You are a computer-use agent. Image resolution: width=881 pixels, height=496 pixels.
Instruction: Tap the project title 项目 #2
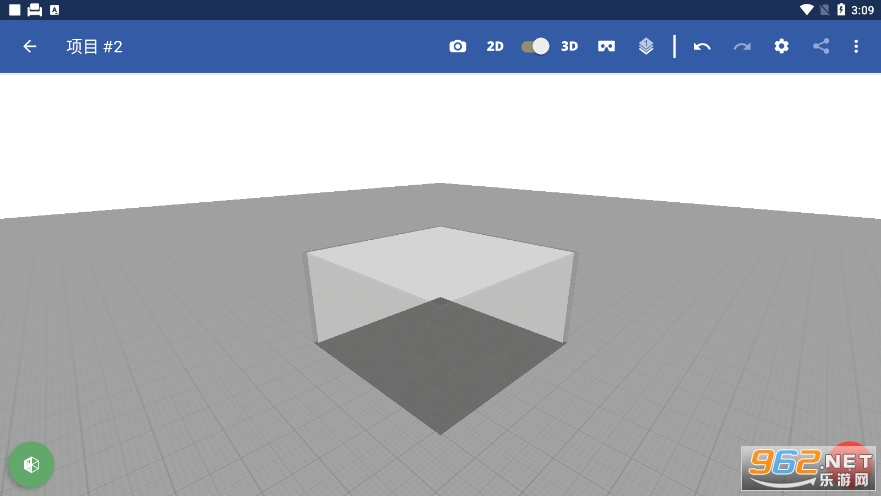click(94, 46)
